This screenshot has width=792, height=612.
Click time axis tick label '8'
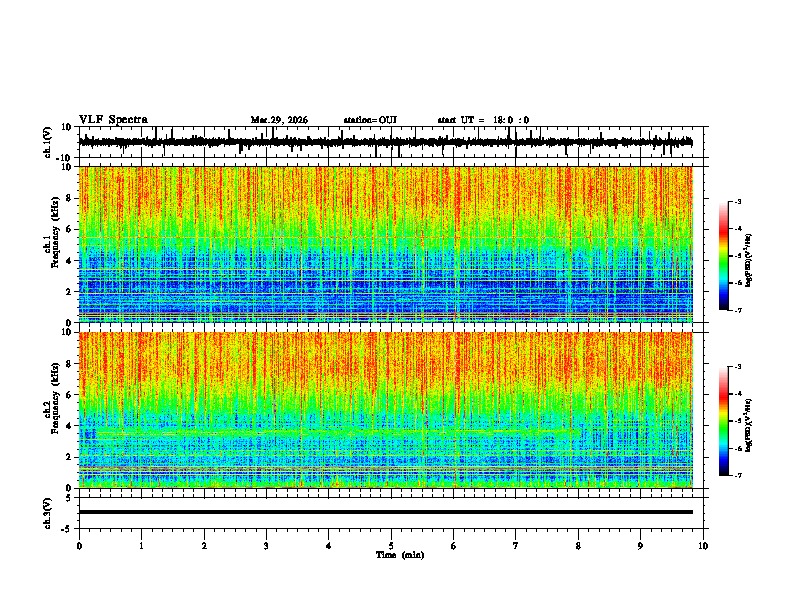tap(578, 546)
